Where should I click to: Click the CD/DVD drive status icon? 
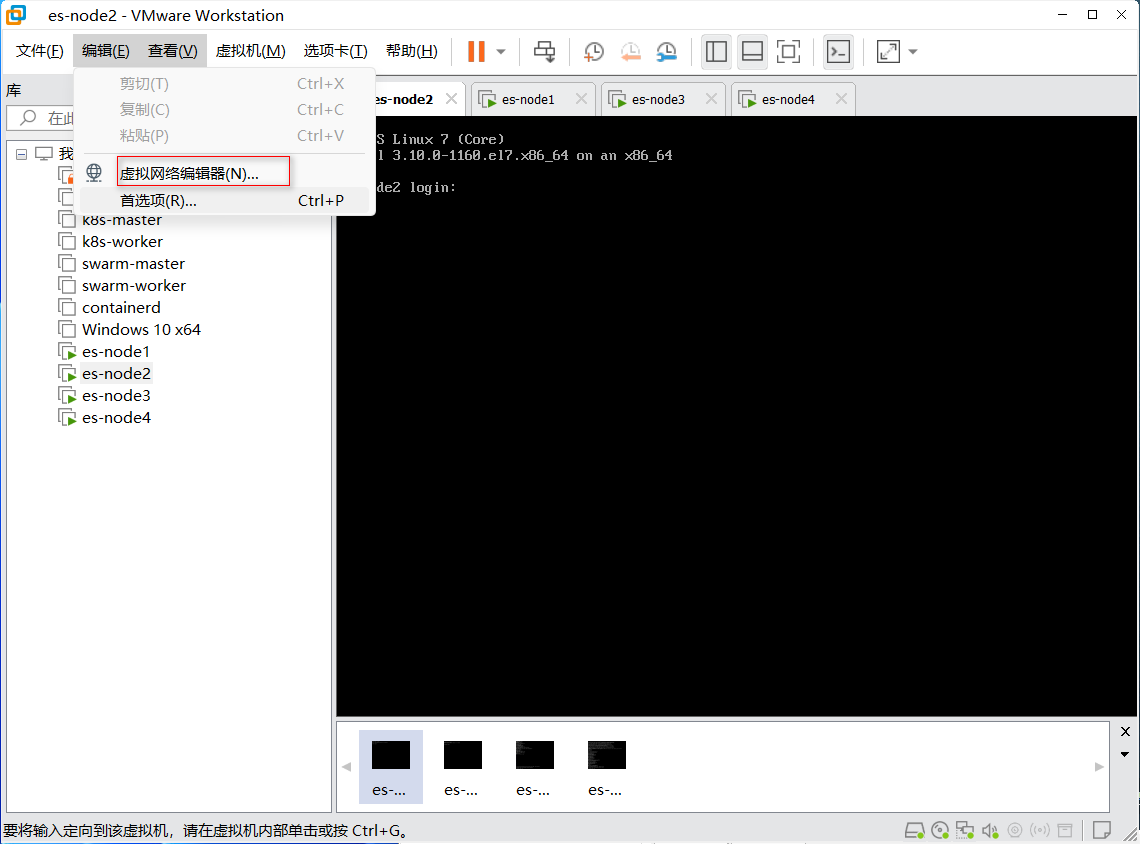pos(939,830)
